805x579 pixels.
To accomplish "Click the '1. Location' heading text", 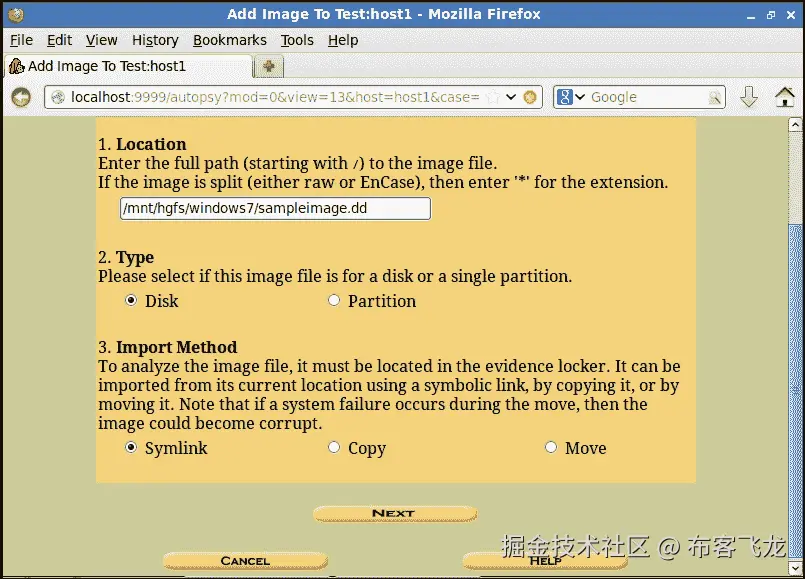I will pos(142,144).
